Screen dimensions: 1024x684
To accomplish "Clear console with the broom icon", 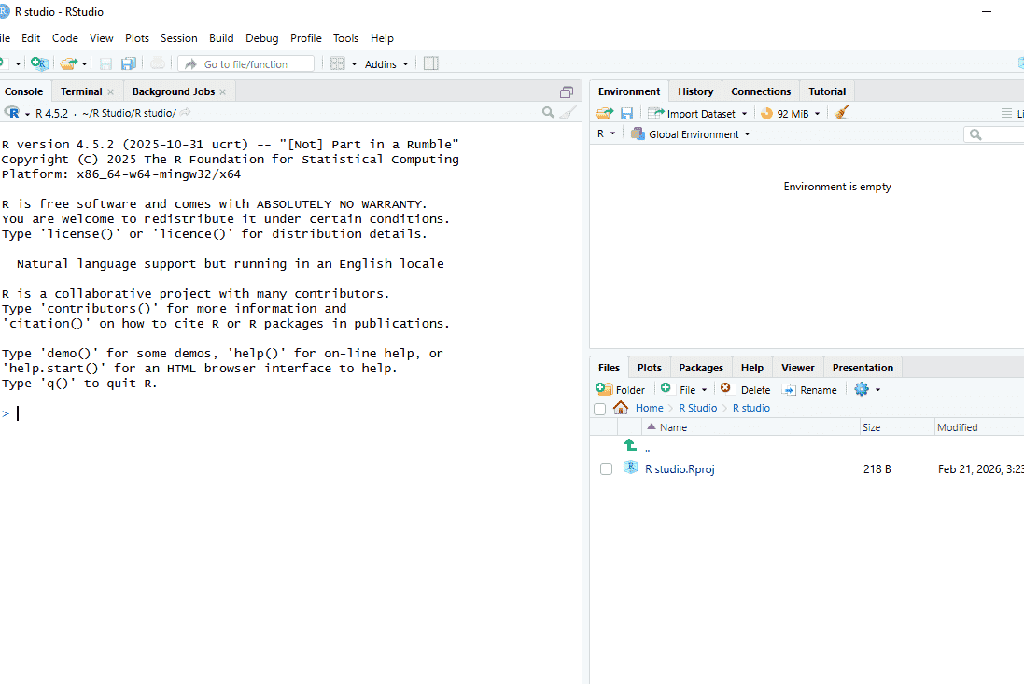I will pos(568,112).
